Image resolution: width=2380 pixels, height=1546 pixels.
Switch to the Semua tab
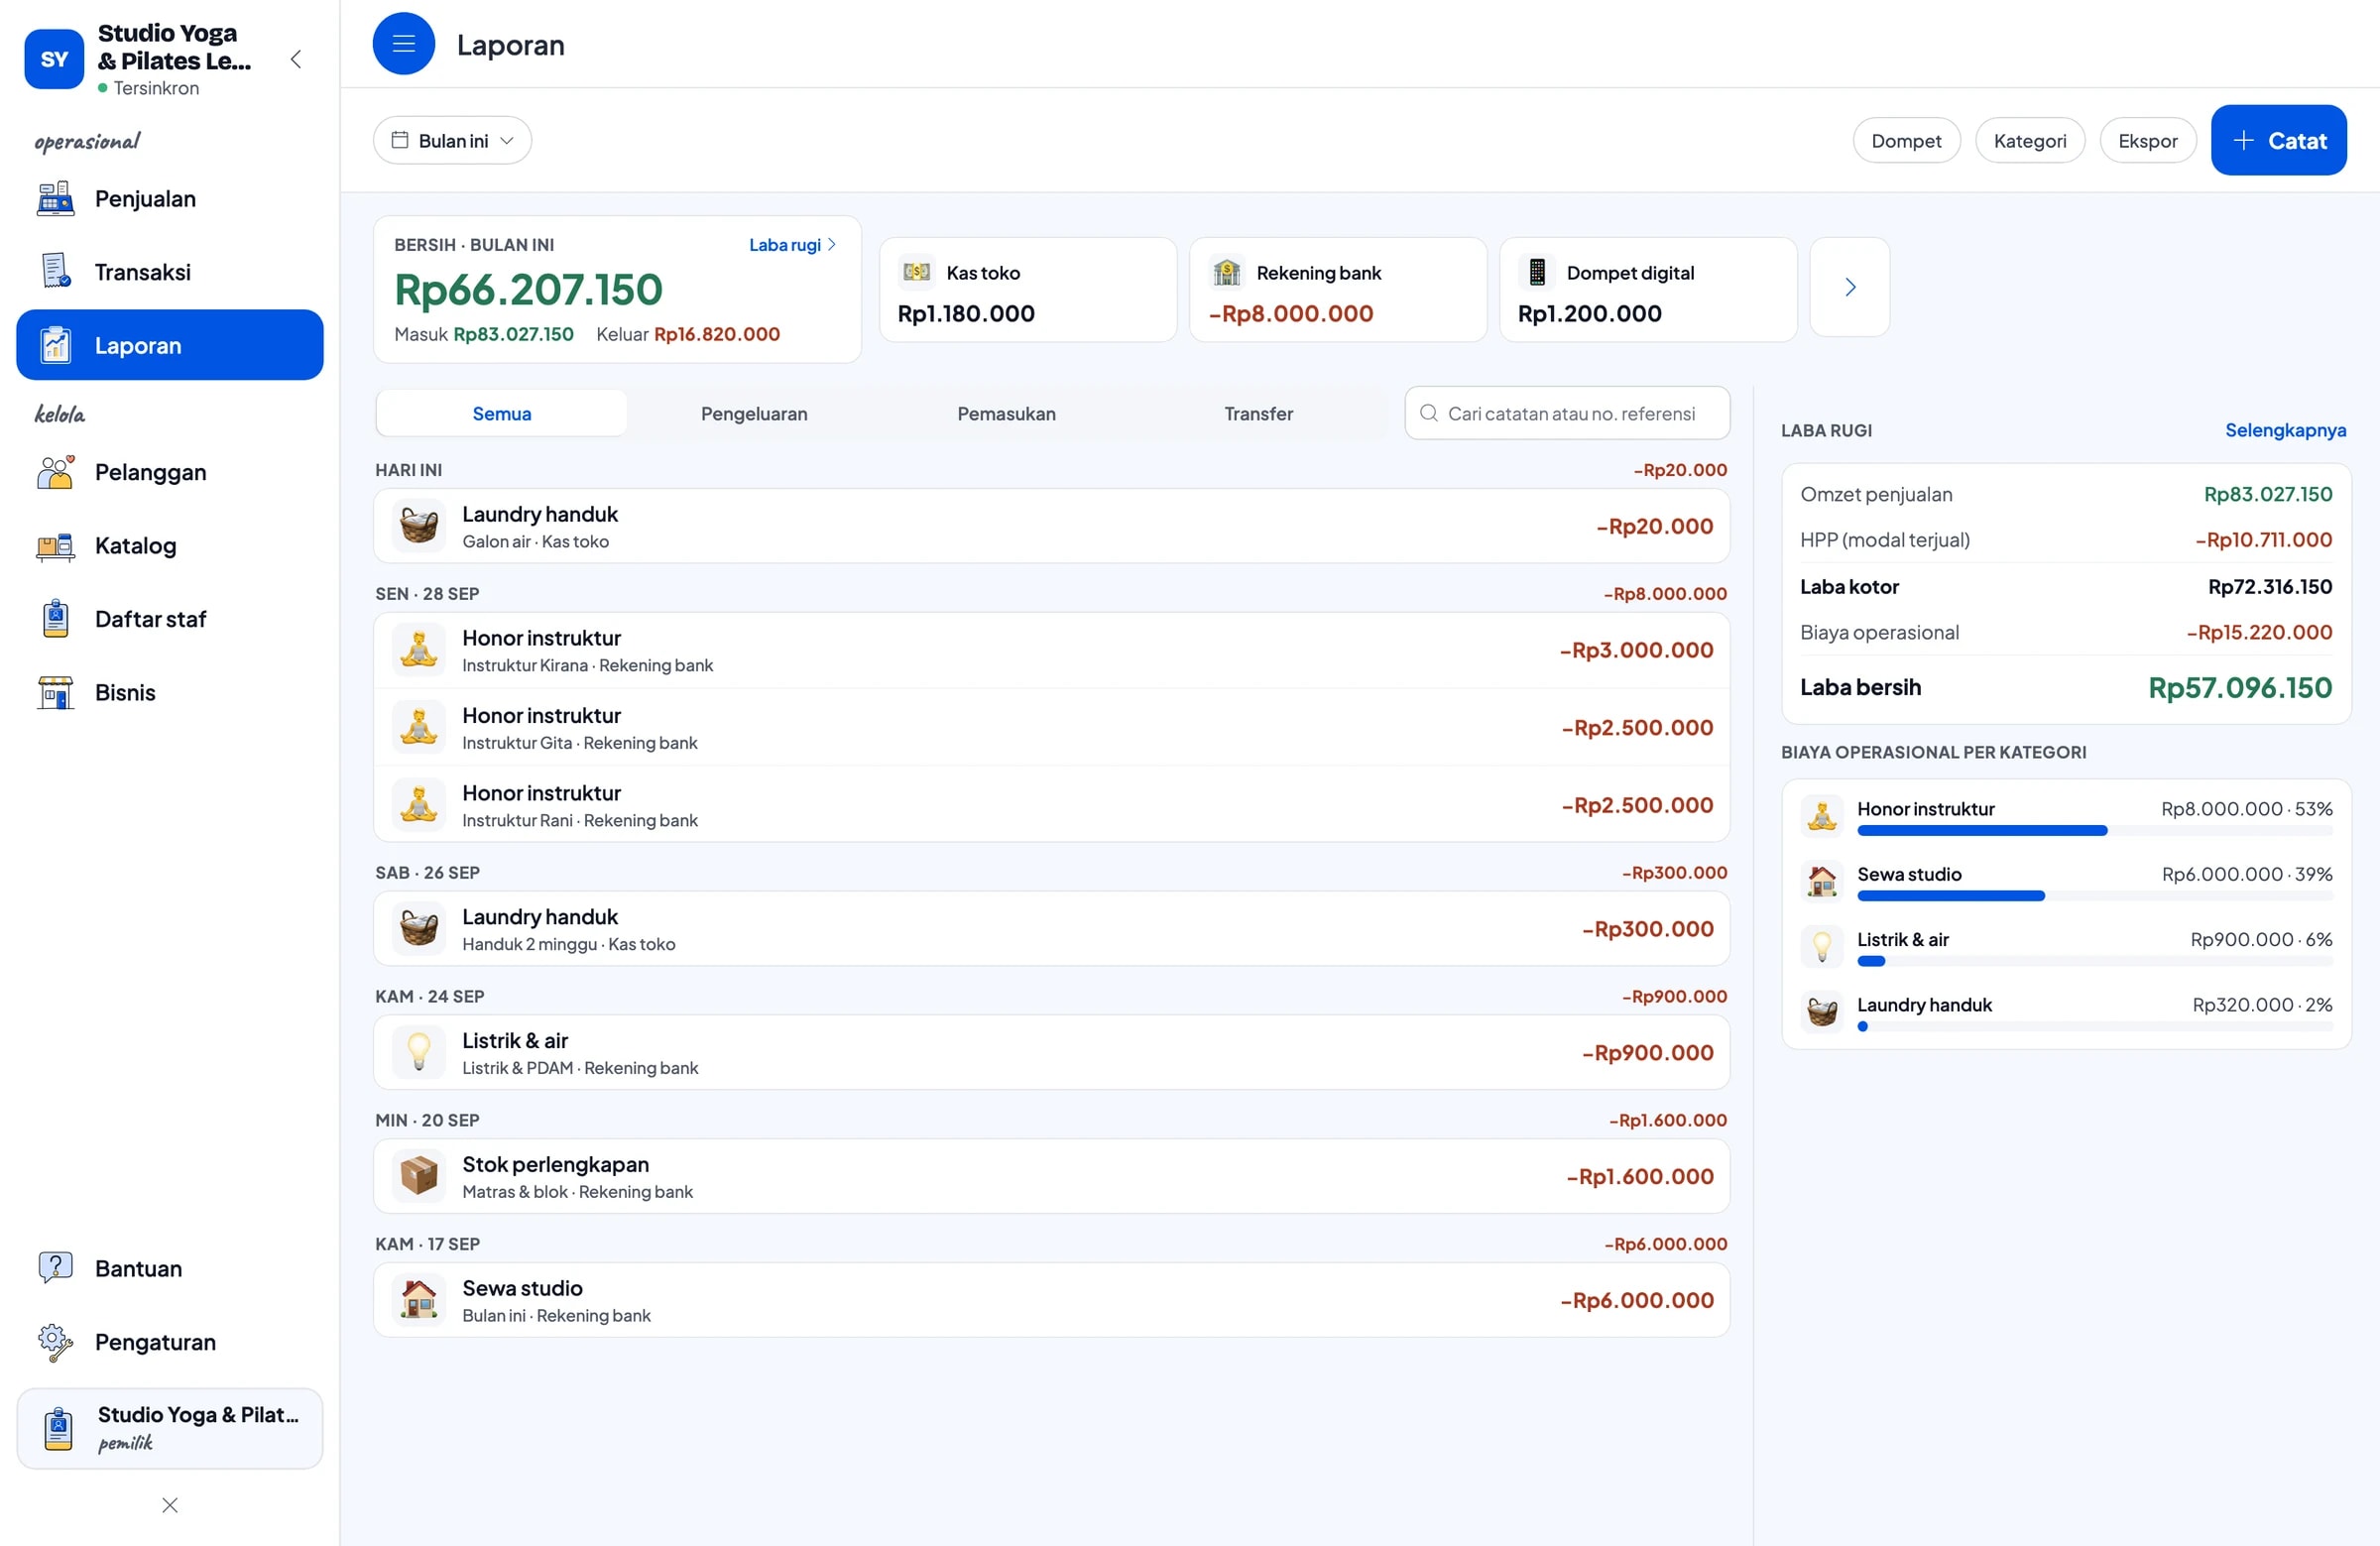coord(502,413)
